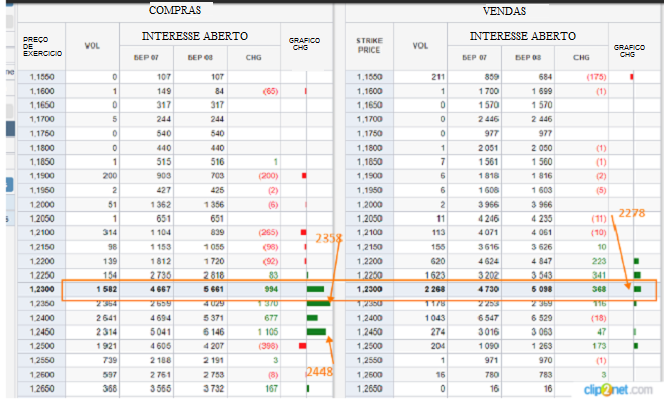Click the VOL column header under COMPRAS

click(93, 45)
